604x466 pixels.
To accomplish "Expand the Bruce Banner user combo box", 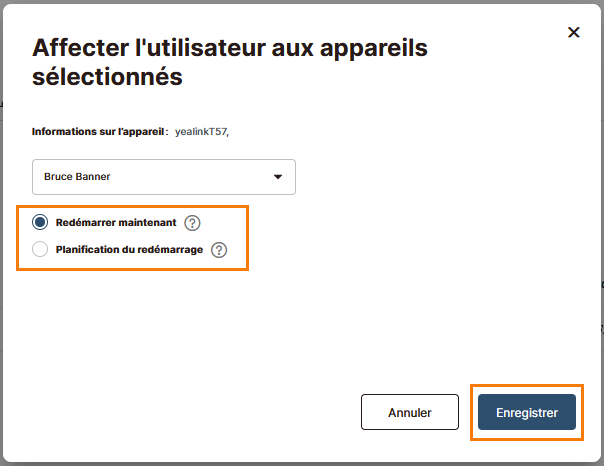I will point(164,177).
